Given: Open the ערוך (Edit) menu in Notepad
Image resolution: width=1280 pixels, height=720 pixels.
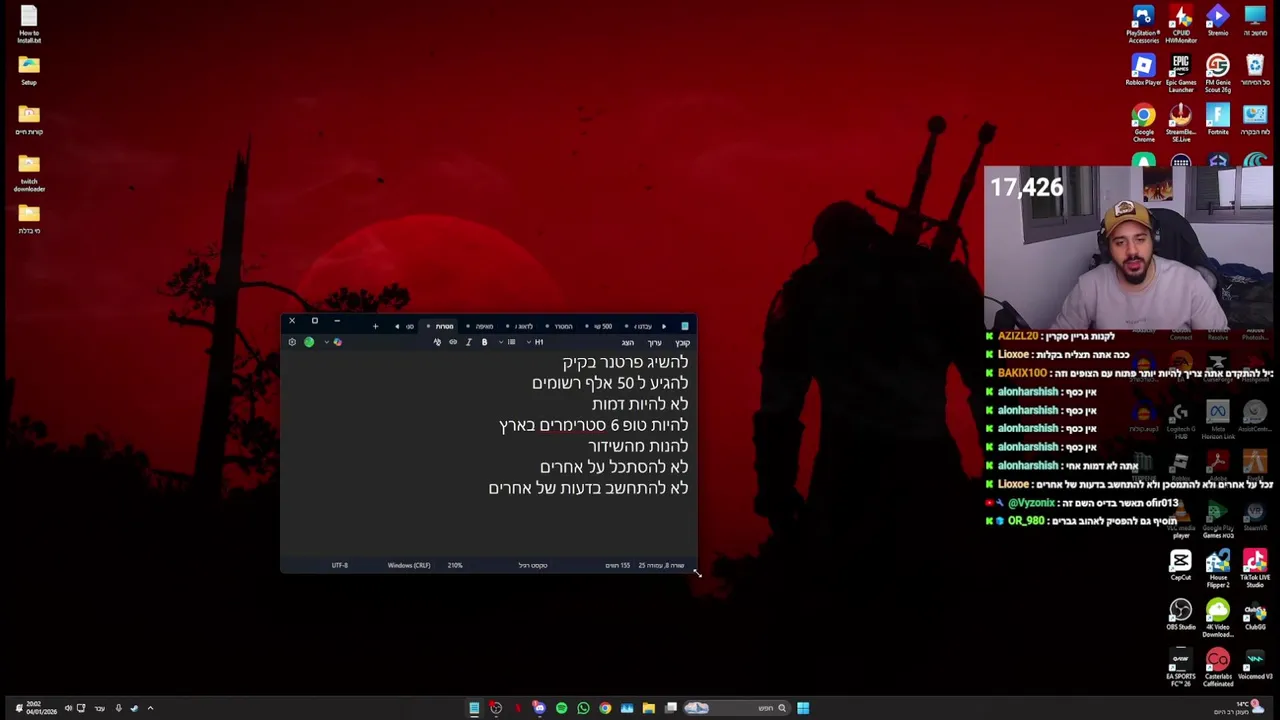Looking at the screenshot, I should point(655,343).
